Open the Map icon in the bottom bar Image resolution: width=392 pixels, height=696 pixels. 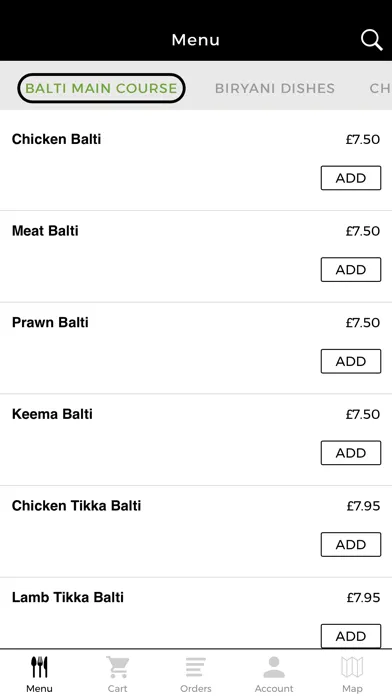[x=352, y=667]
